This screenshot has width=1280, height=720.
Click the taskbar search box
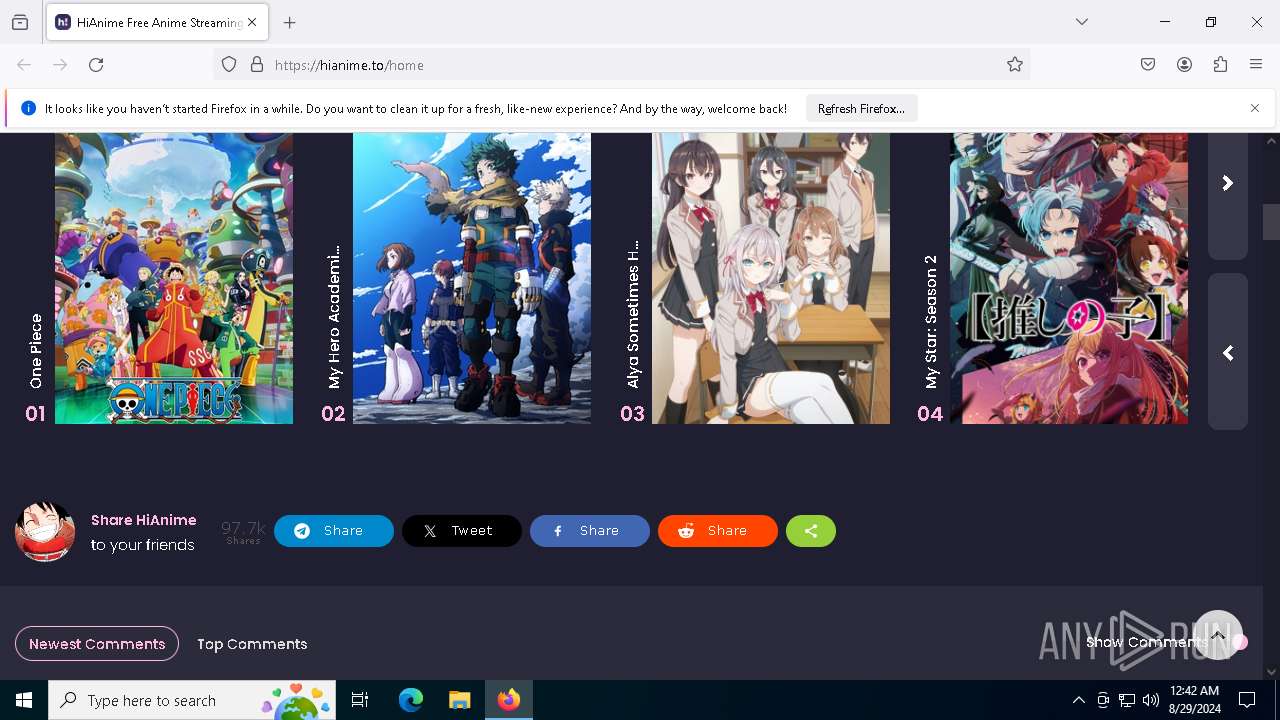[x=192, y=700]
